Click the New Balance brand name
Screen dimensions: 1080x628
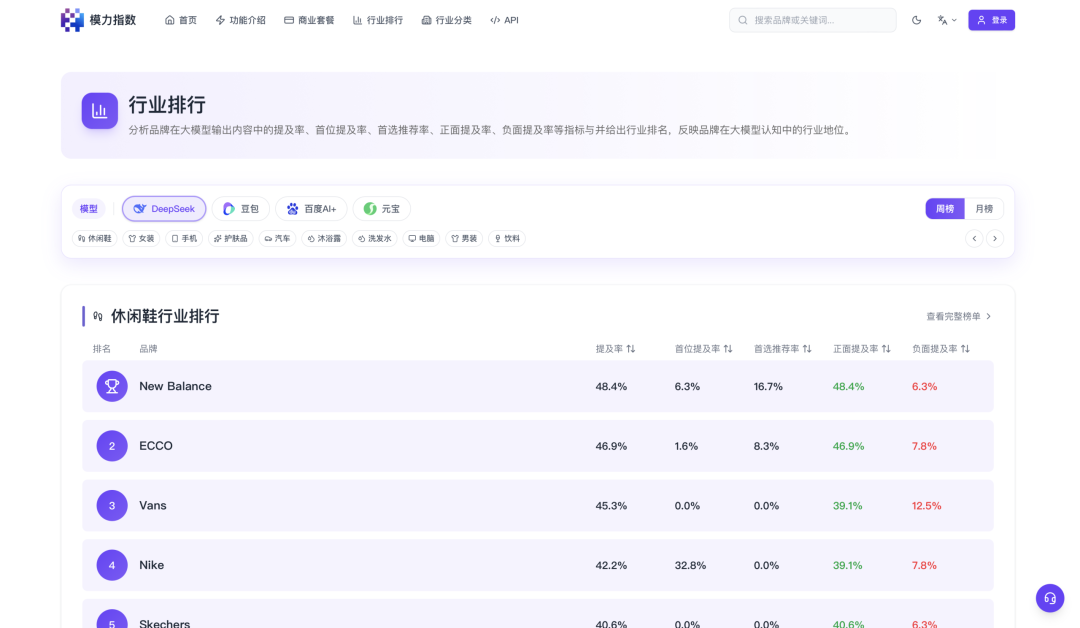[x=175, y=386]
